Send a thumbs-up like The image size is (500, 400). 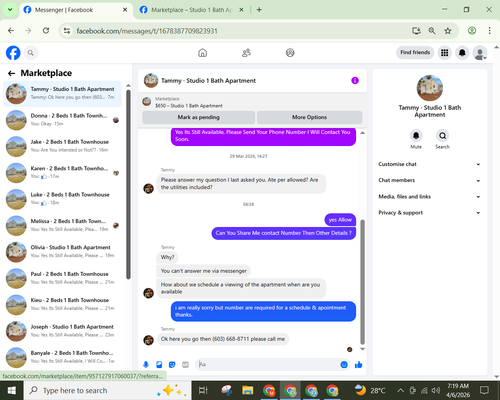tap(359, 365)
